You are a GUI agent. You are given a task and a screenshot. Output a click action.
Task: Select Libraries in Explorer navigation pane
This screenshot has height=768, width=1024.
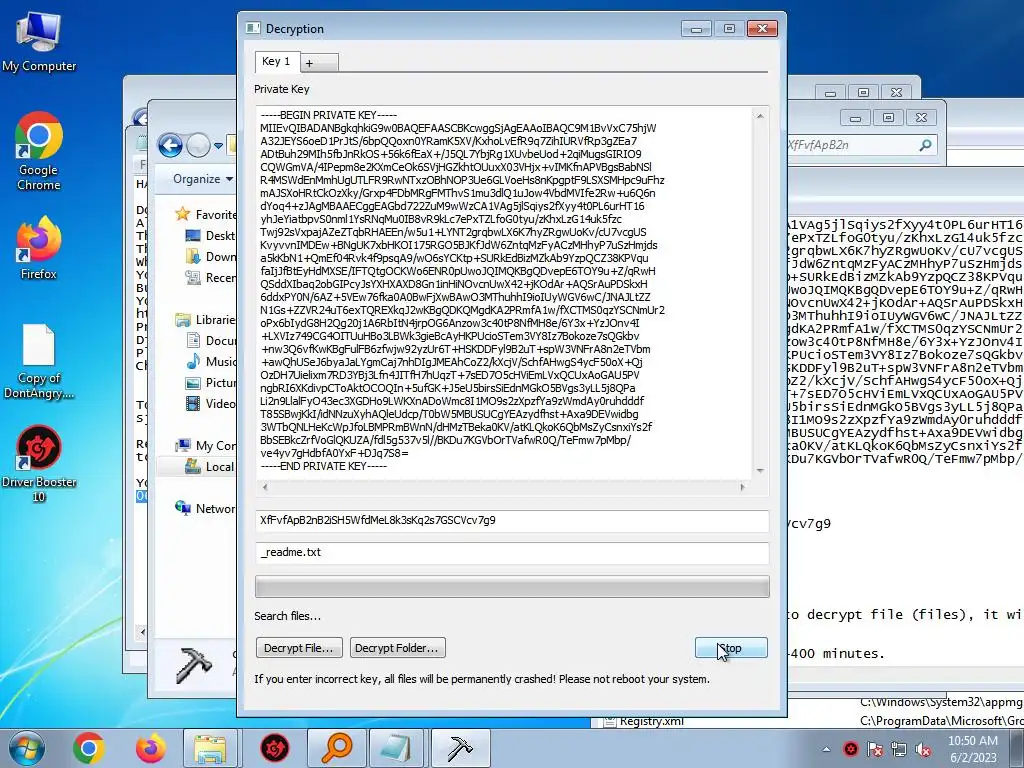point(205,319)
